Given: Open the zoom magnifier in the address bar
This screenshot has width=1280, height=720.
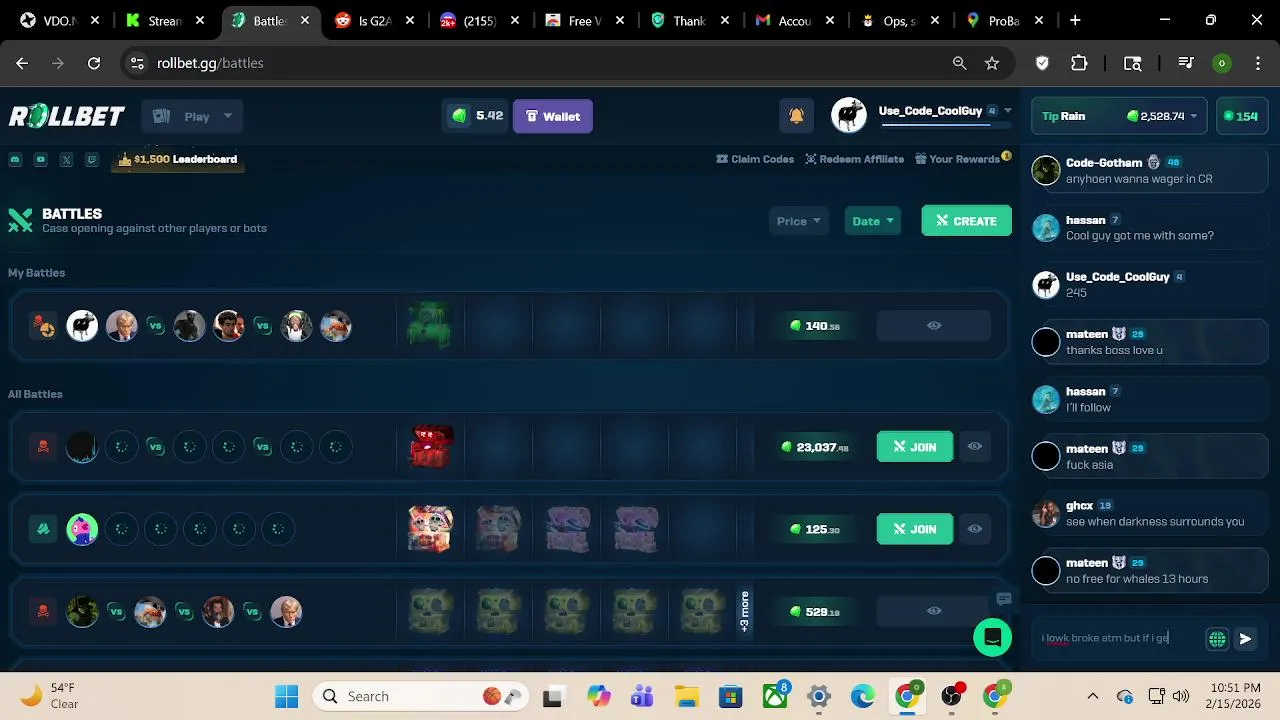Looking at the screenshot, I should pyautogui.click(x=959, y=63).
